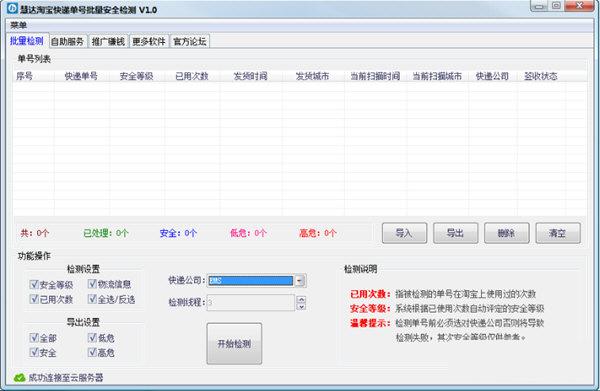Viewport: 600px width, 391px height.
Task: Toggle the 全选/反选 checkbox
Action: (x=92, y=299)
